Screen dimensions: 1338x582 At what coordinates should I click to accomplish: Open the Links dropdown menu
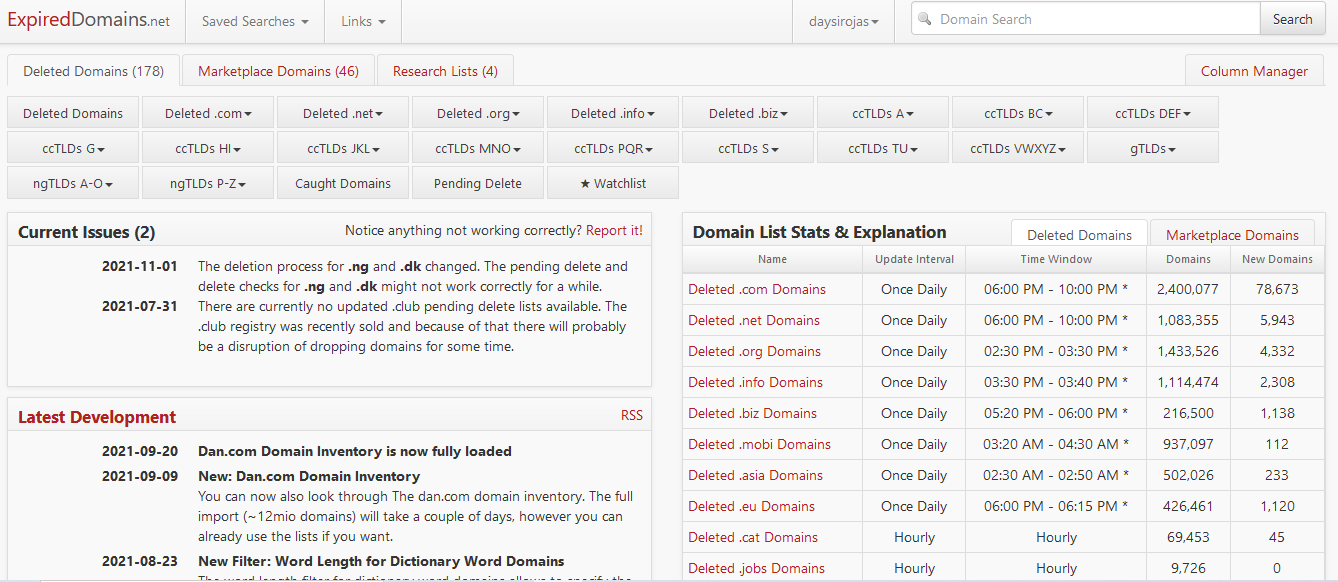click(363, 21)
